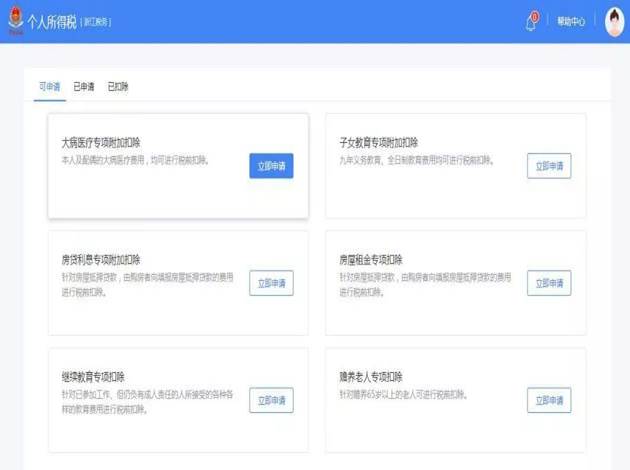The height and width of the screenshot is (470, 630).
Task: Click 立即申请 for 赡养老人专项扣除
Action: (x=549, y=400)
